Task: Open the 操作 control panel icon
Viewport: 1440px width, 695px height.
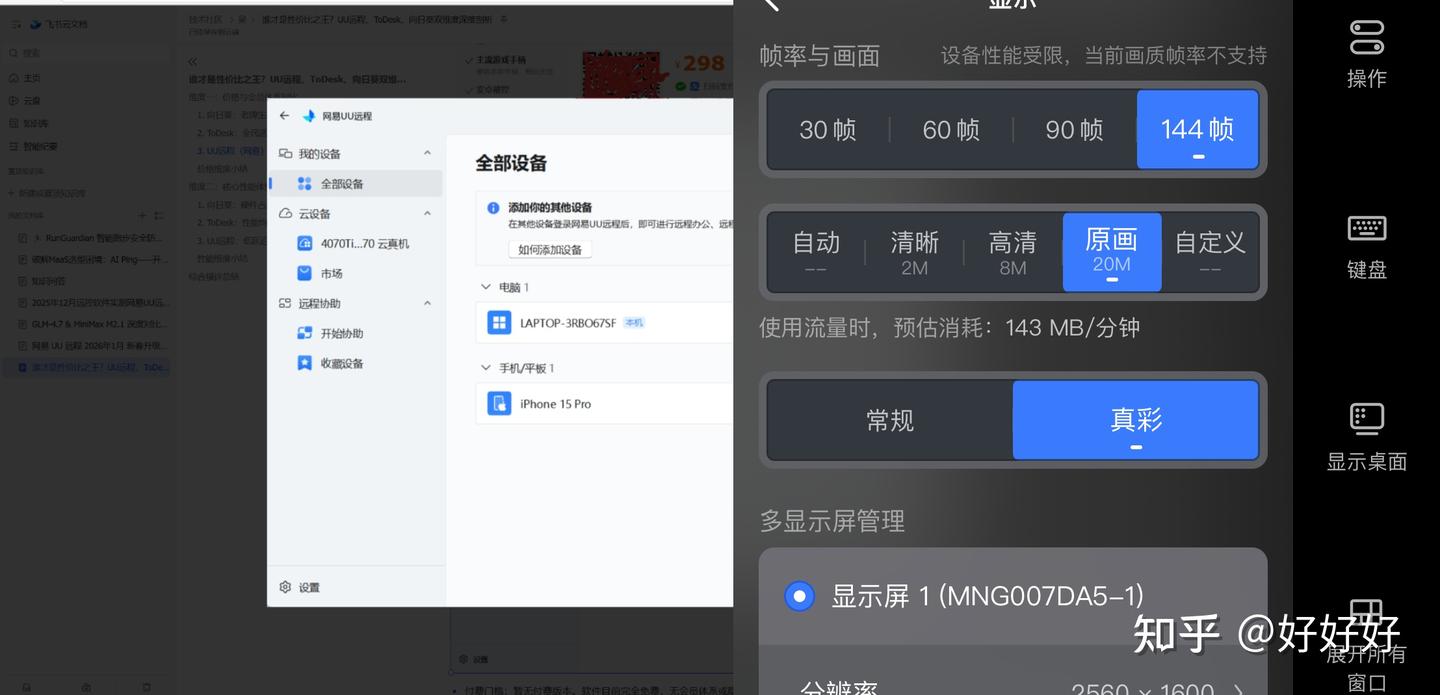Action: pos(1366,38)
